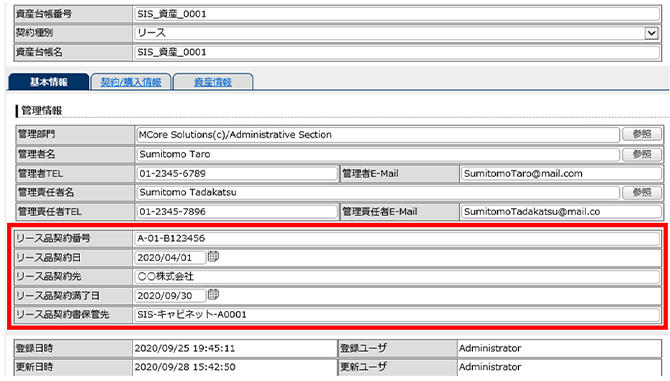Focus the リース品契約書保管先 field
Image resolution: width=670 pixels, height=381 pixels.
click(x=397, y=315)
